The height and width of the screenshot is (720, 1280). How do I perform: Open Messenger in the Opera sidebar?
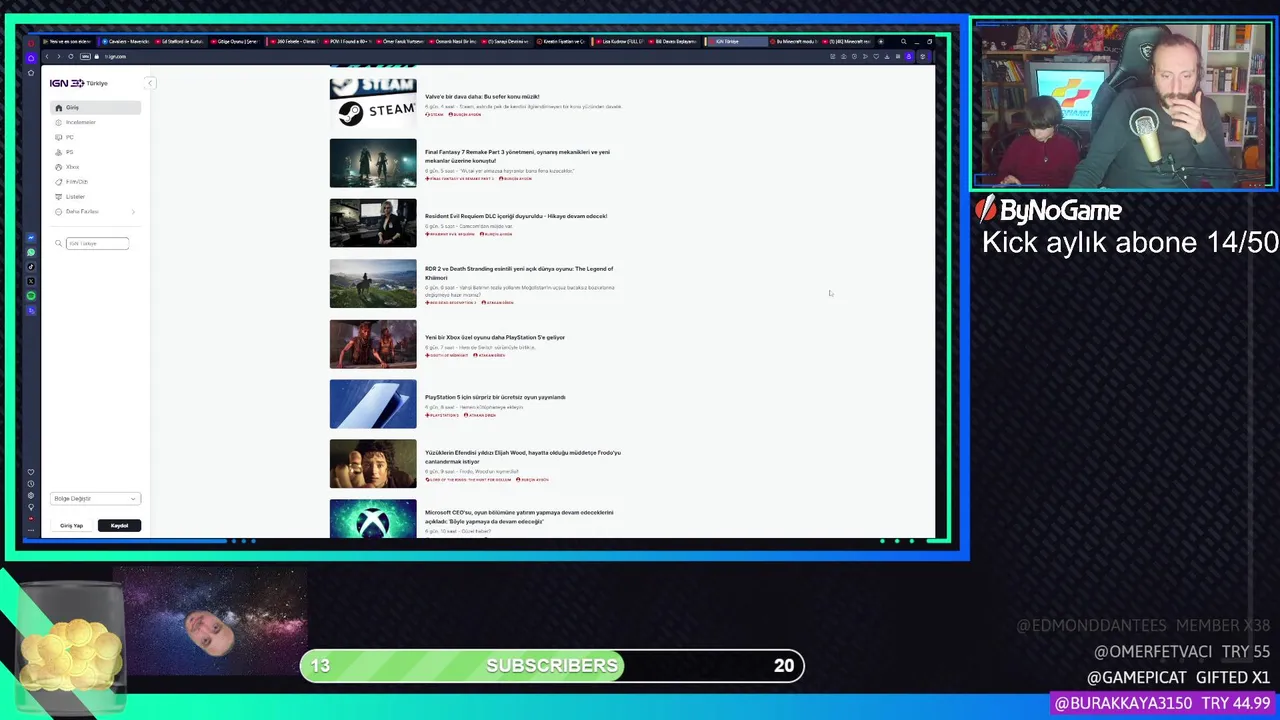coord(31,238)
